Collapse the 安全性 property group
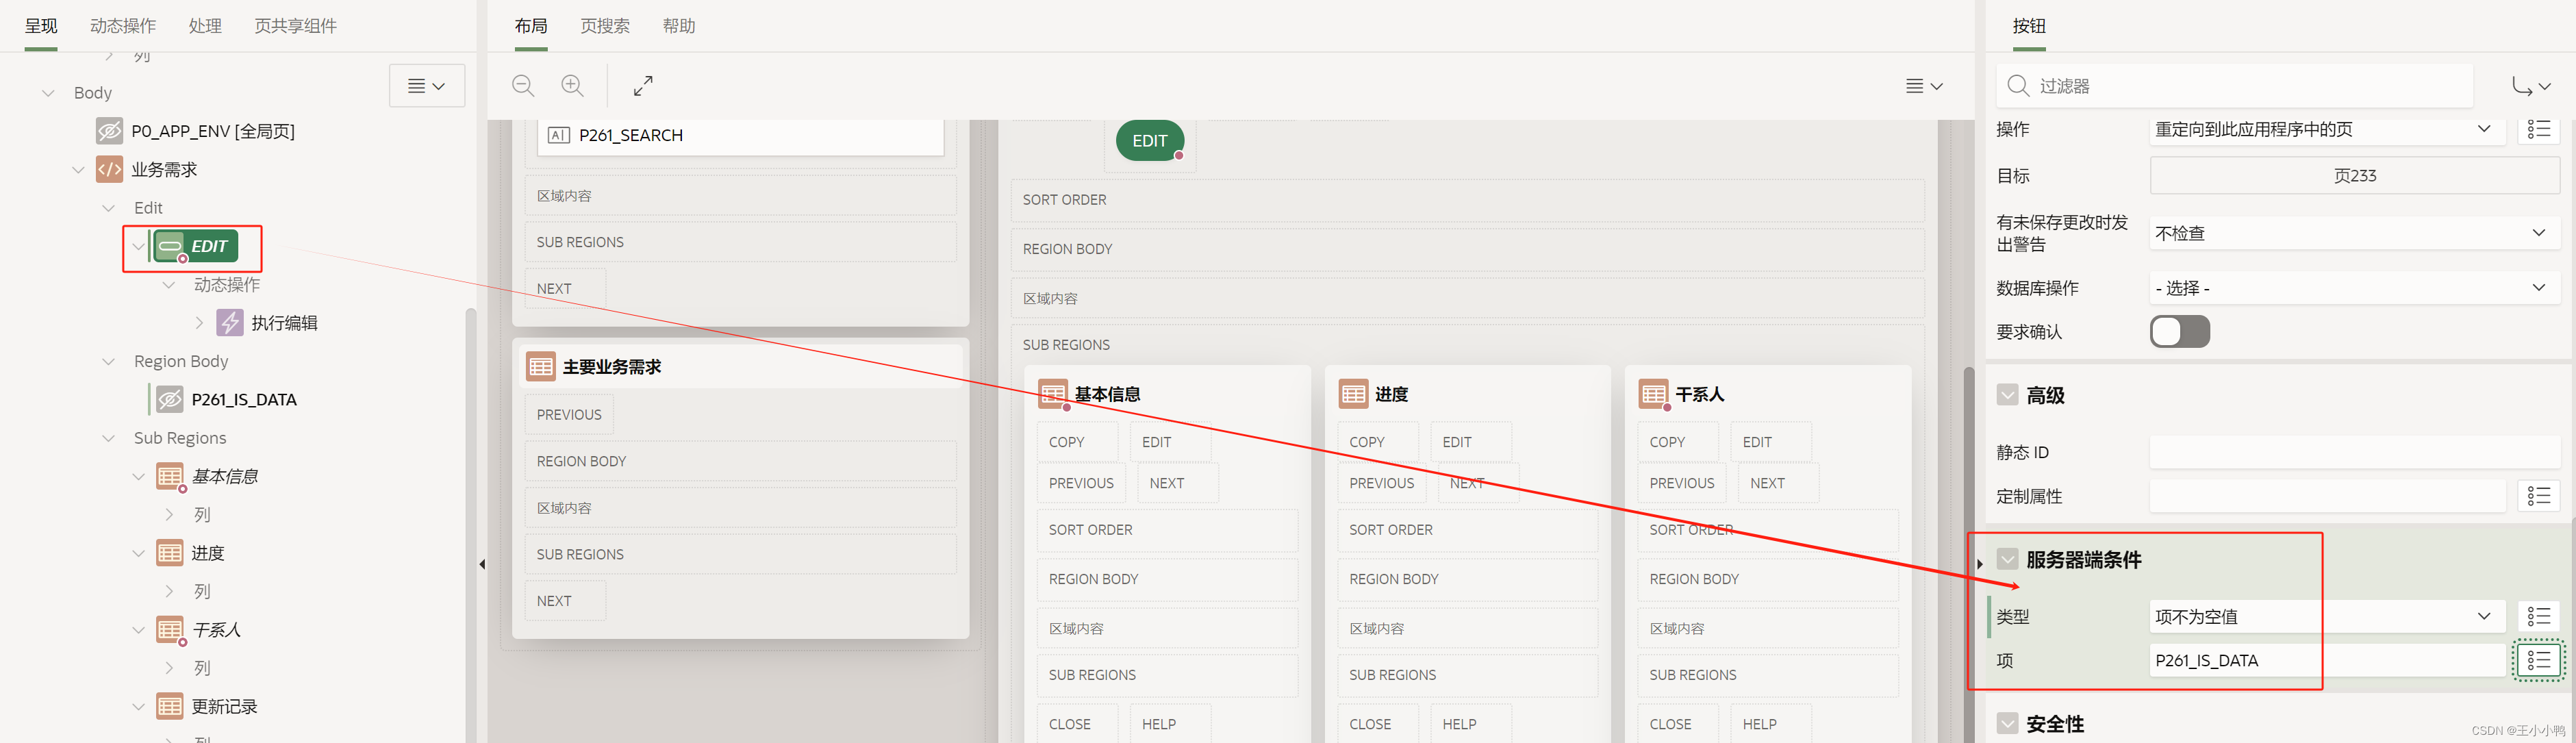 click(x=2007, y=723)
